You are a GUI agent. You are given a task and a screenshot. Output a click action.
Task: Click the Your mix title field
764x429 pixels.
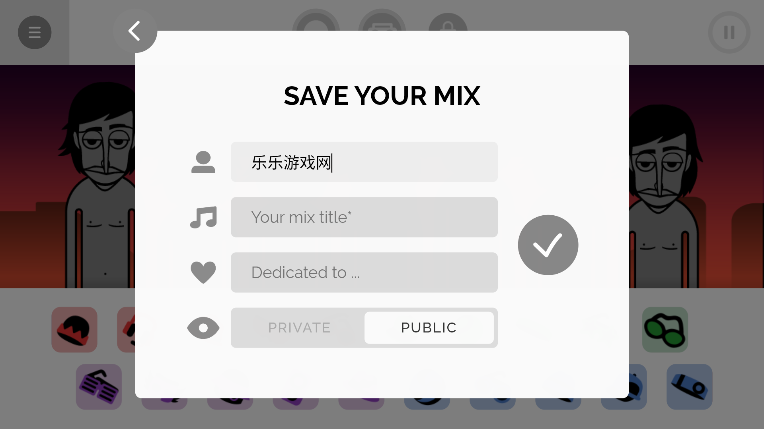[x=364, y=217]
